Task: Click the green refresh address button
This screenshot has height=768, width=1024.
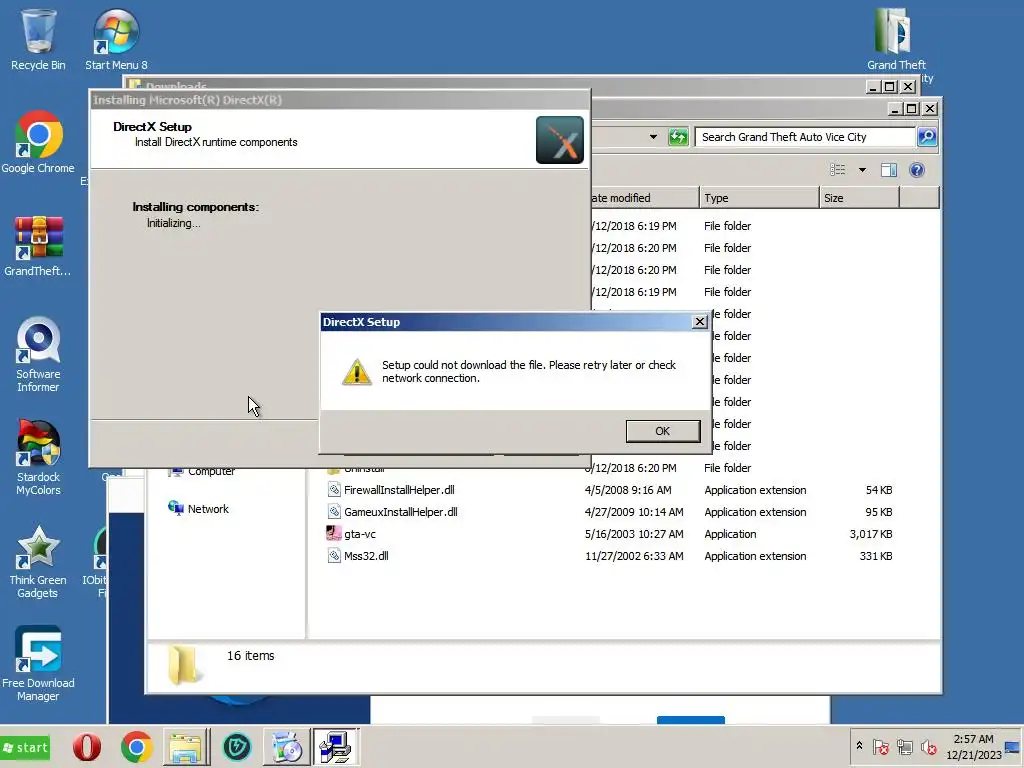Action: tap(678, 137)
